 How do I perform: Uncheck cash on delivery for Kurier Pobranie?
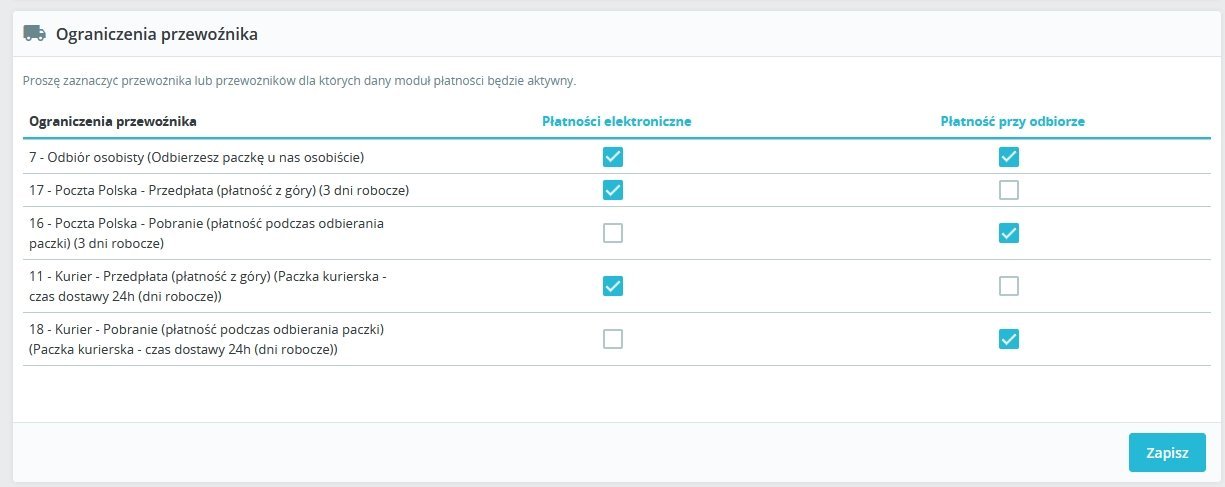[x=1009, y=339]
